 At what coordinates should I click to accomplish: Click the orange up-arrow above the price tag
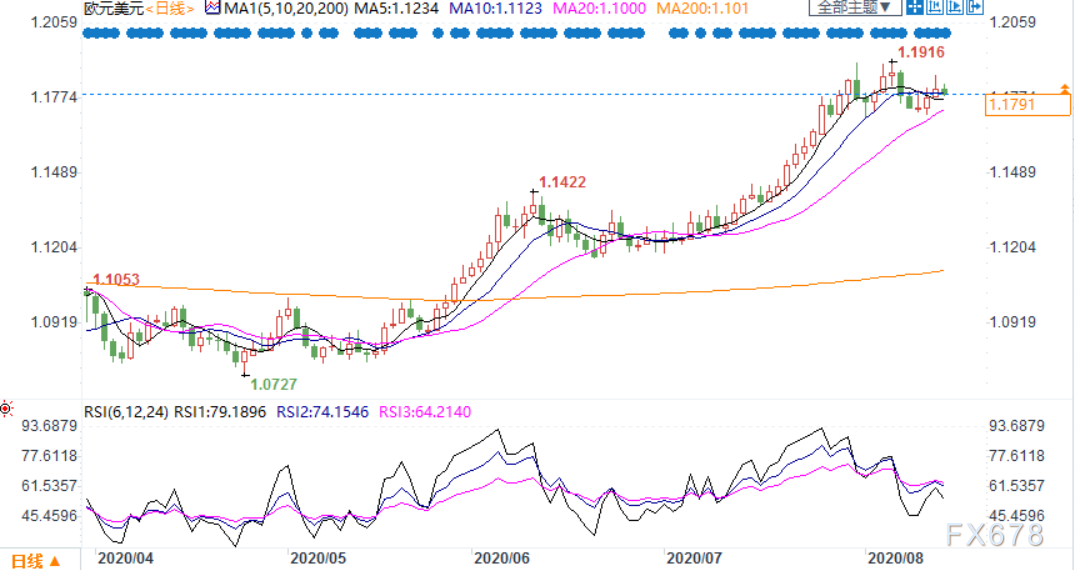[x=1064, y=88]
